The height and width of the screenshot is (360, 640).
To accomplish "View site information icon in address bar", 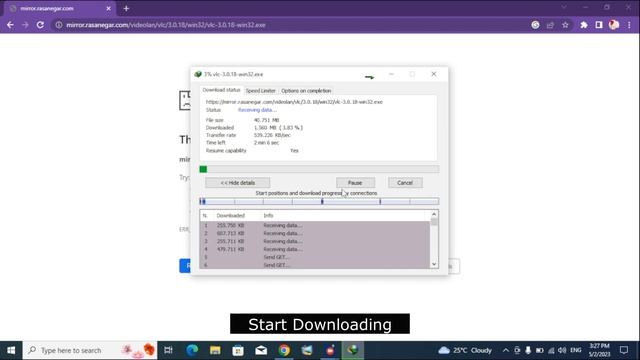I will (59, 25).
